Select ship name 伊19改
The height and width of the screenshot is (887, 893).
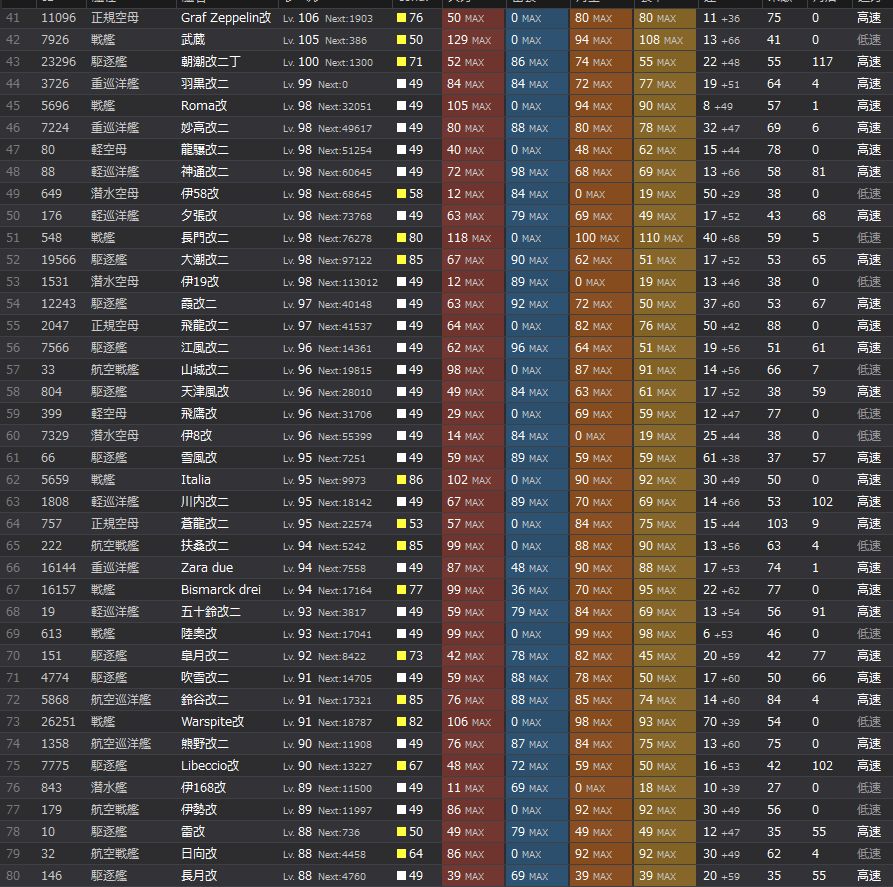point(199,282)
